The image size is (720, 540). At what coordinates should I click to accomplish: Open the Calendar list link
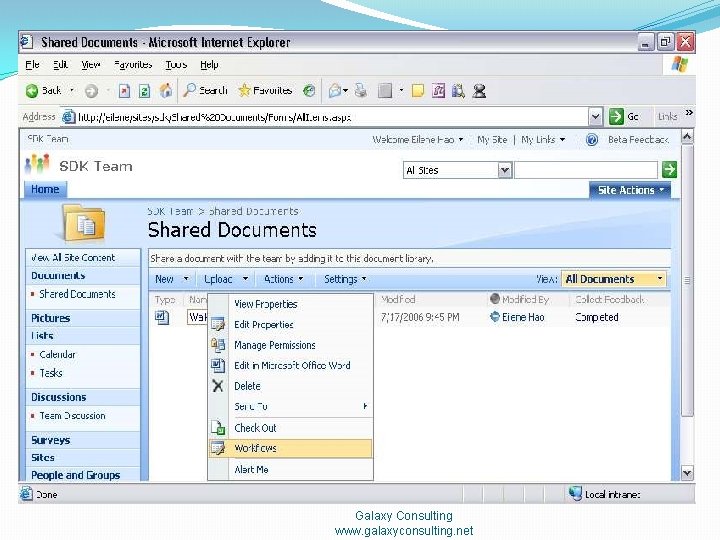57,354
